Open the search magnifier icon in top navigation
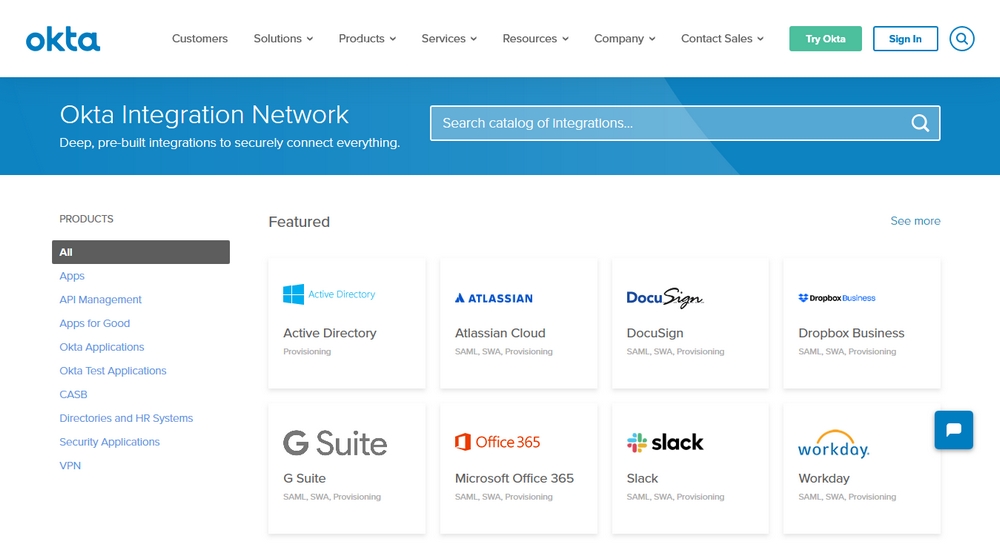Screen dimensions: 1000x555 click(x=961, y=39)
